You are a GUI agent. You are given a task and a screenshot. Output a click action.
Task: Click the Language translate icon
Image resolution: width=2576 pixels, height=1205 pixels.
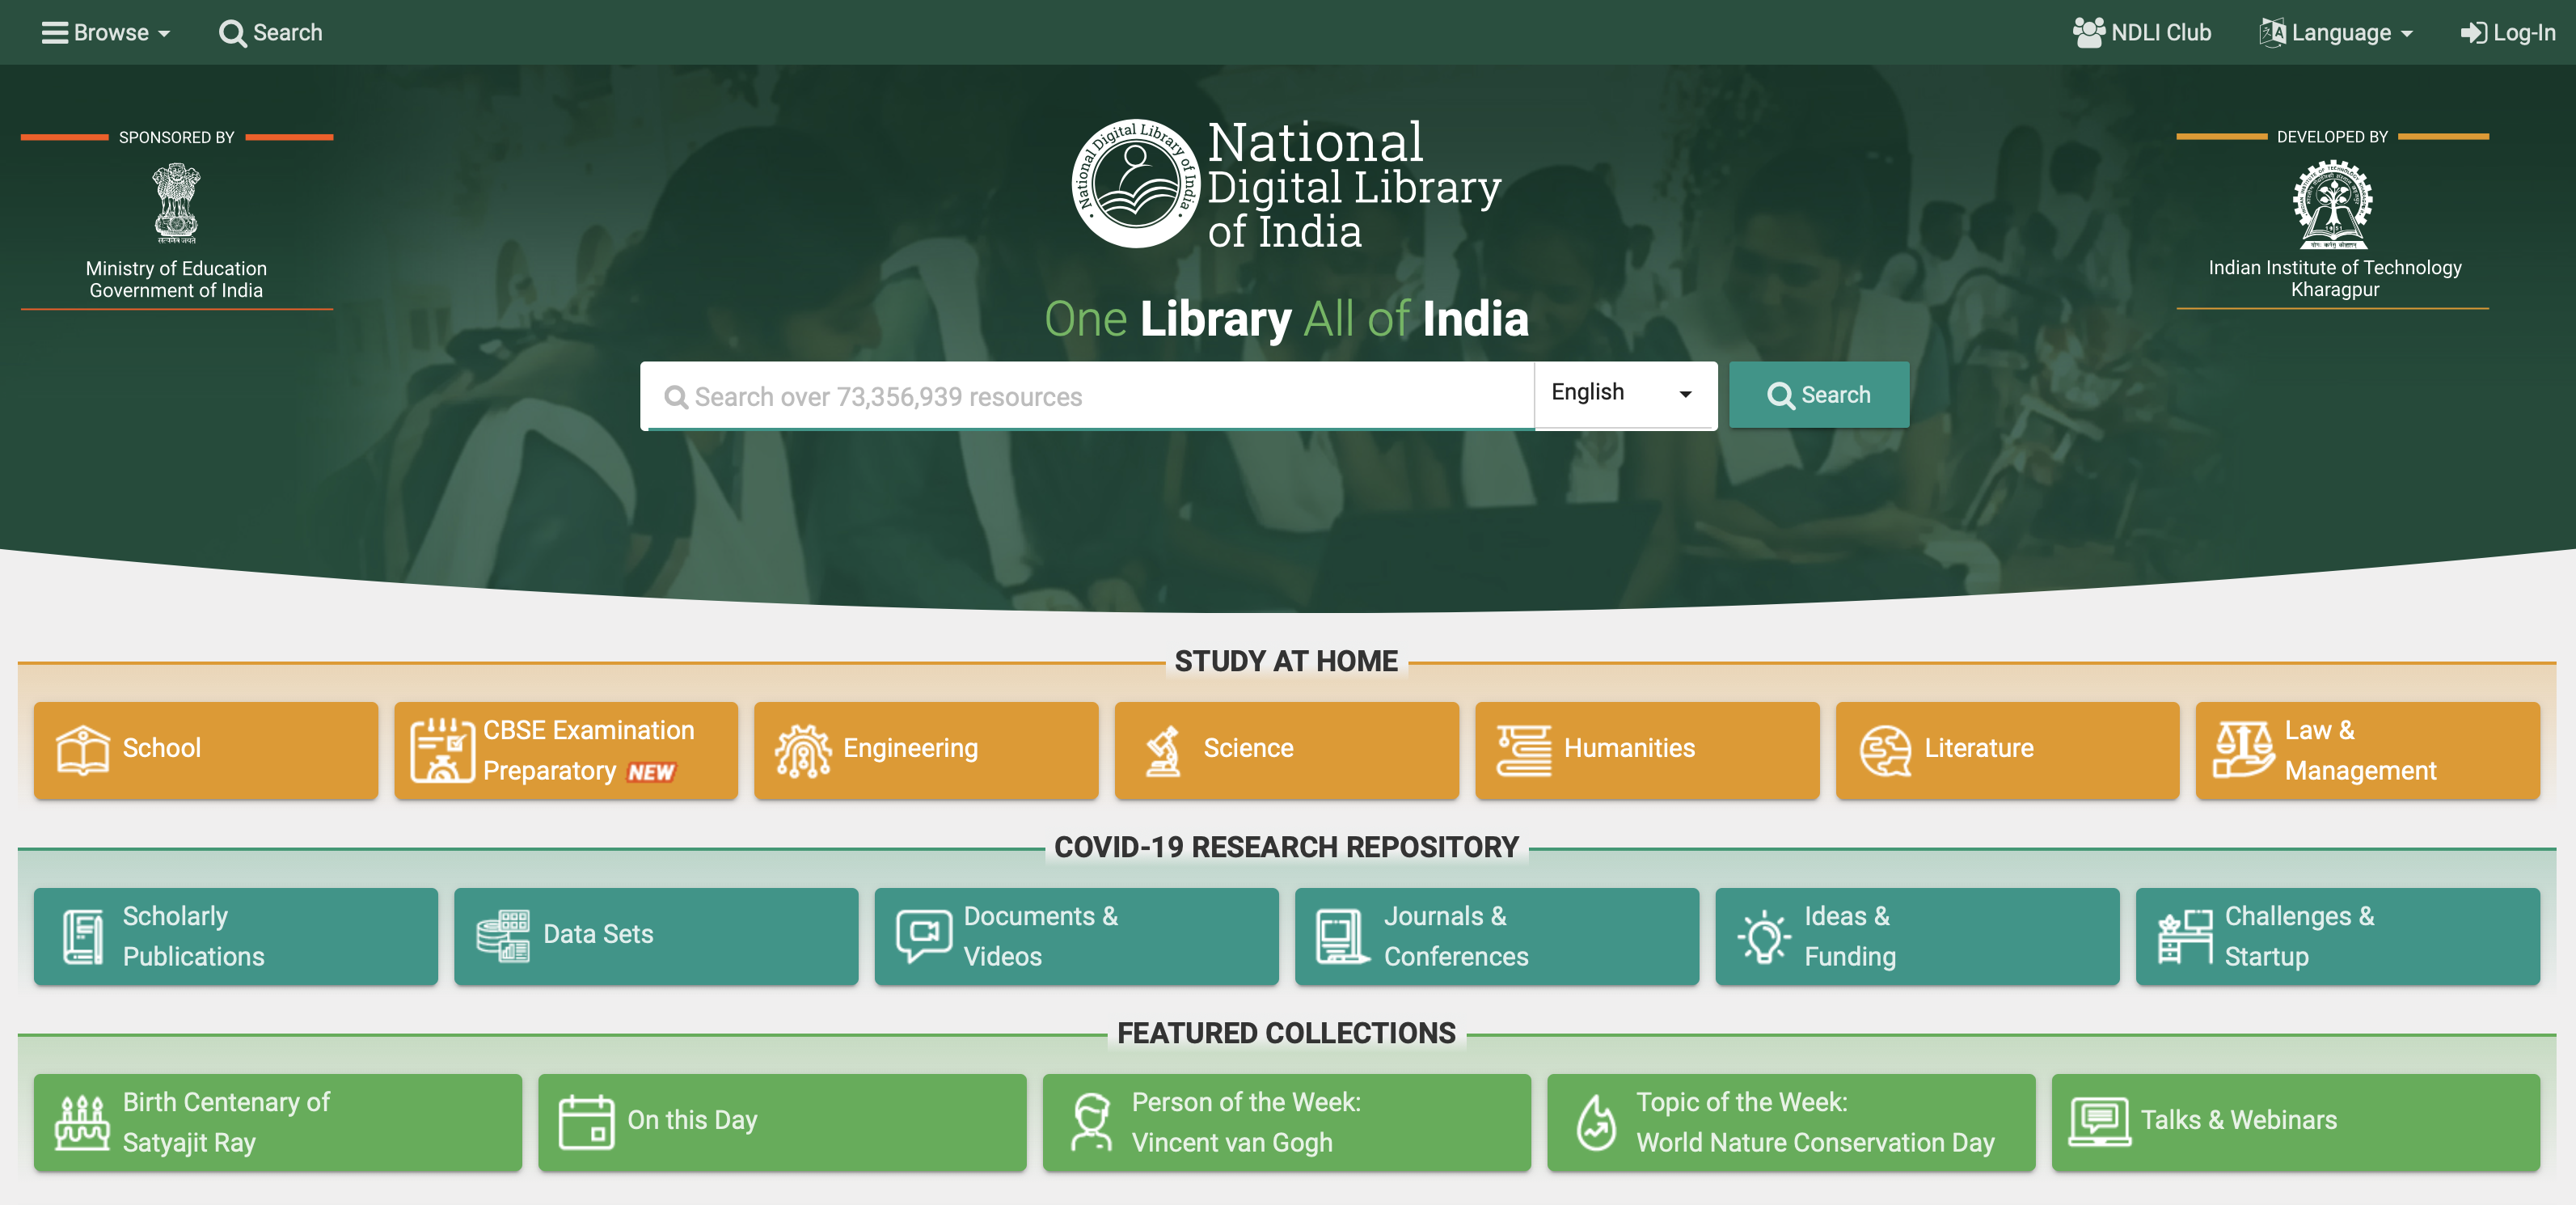tap(2272, 32)
